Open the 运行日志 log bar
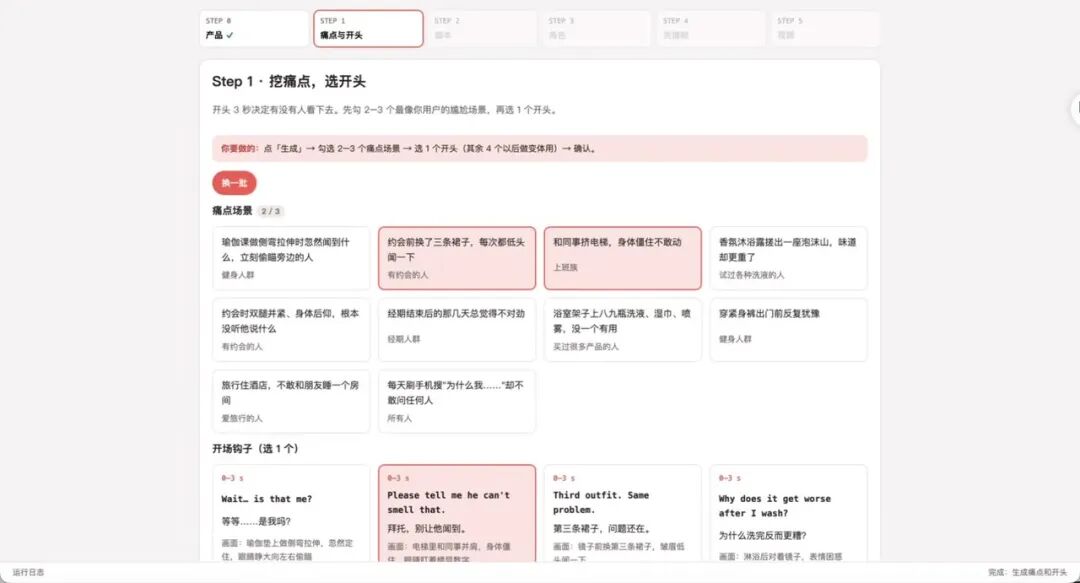Viewport: 1080px width, 583px height. pyautogui.click(x=28, y=572)
